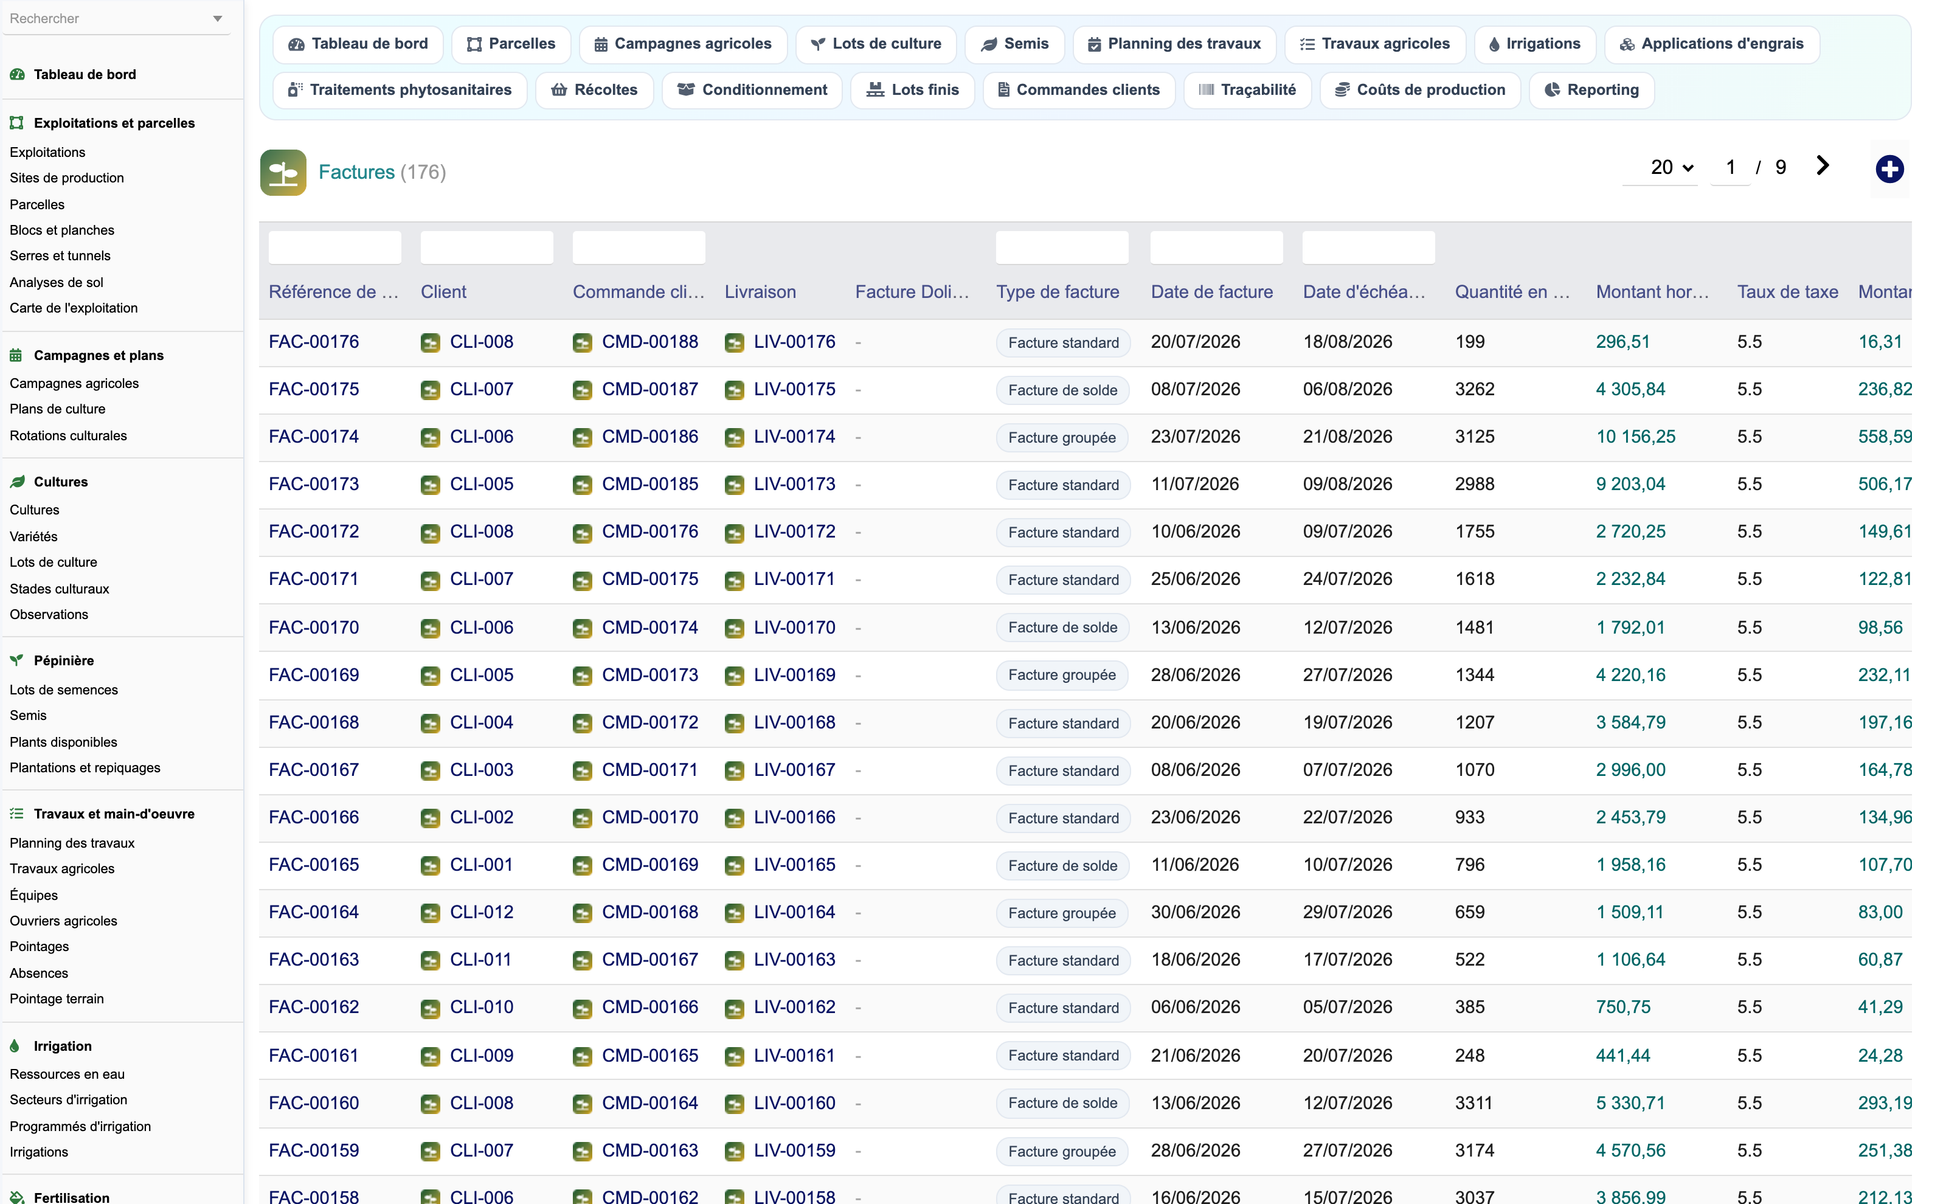Open invoice FAC-00176
The image size is (1946, 1204).
click(314, 342)
